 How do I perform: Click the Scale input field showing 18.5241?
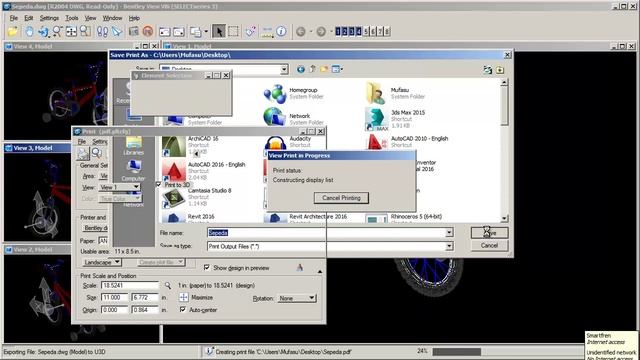pyautogui.click(x=130, y=285)
